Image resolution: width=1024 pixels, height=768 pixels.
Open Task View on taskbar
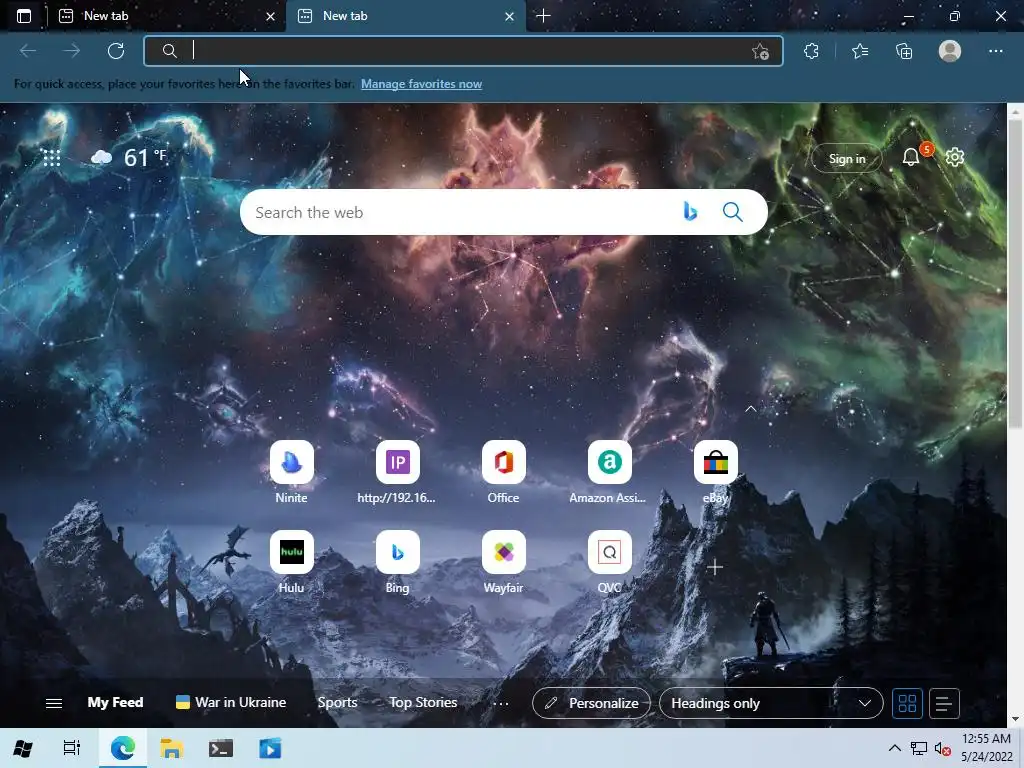(x=72, y=748)
